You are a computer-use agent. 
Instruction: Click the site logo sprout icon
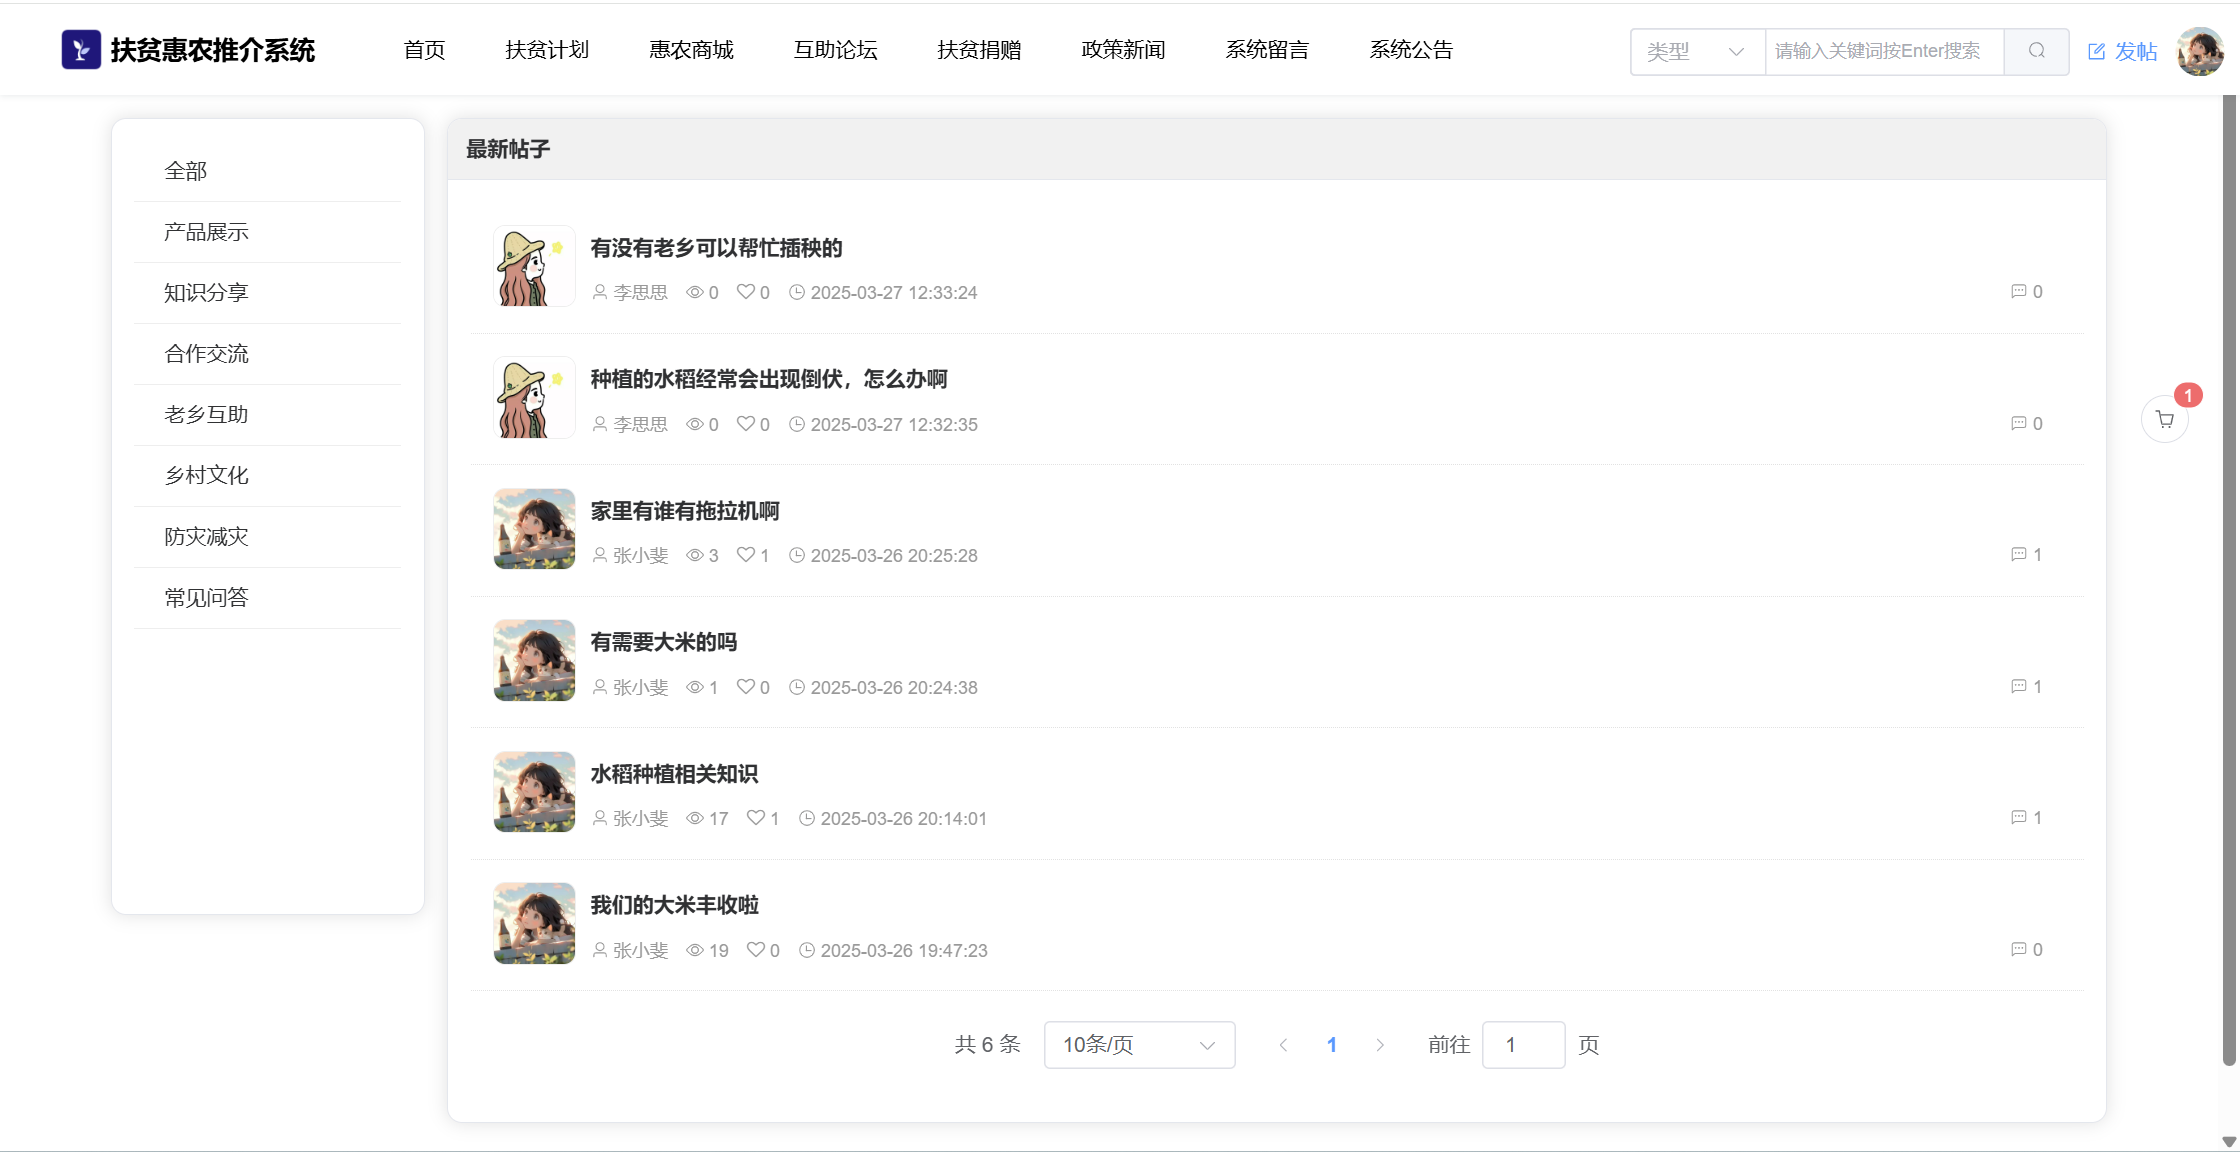tap(81, 49)
